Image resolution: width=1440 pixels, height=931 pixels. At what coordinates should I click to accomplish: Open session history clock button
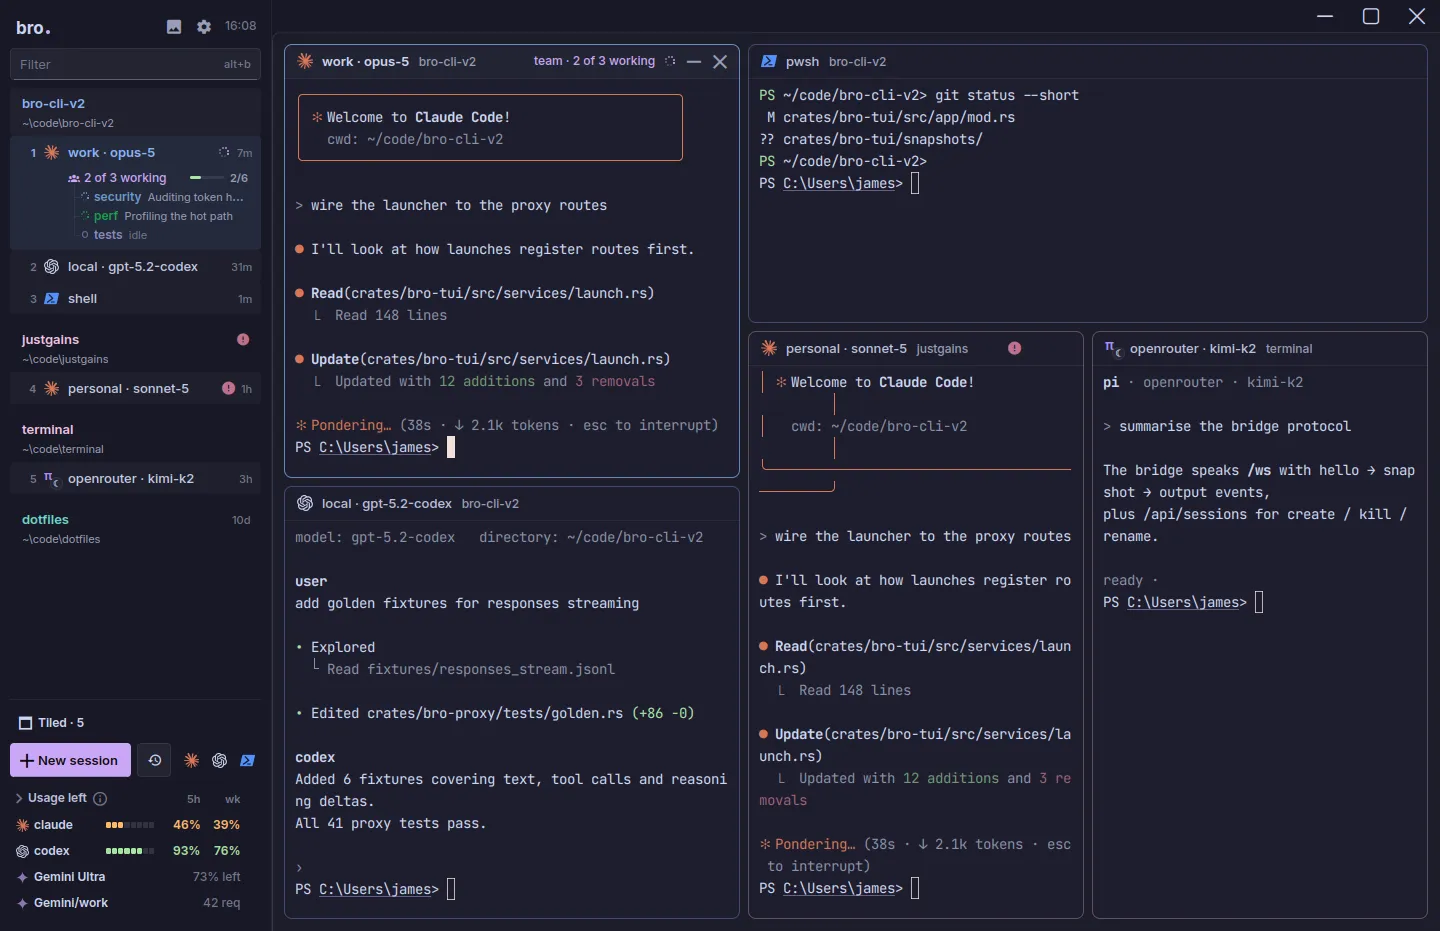coord(154,760)
